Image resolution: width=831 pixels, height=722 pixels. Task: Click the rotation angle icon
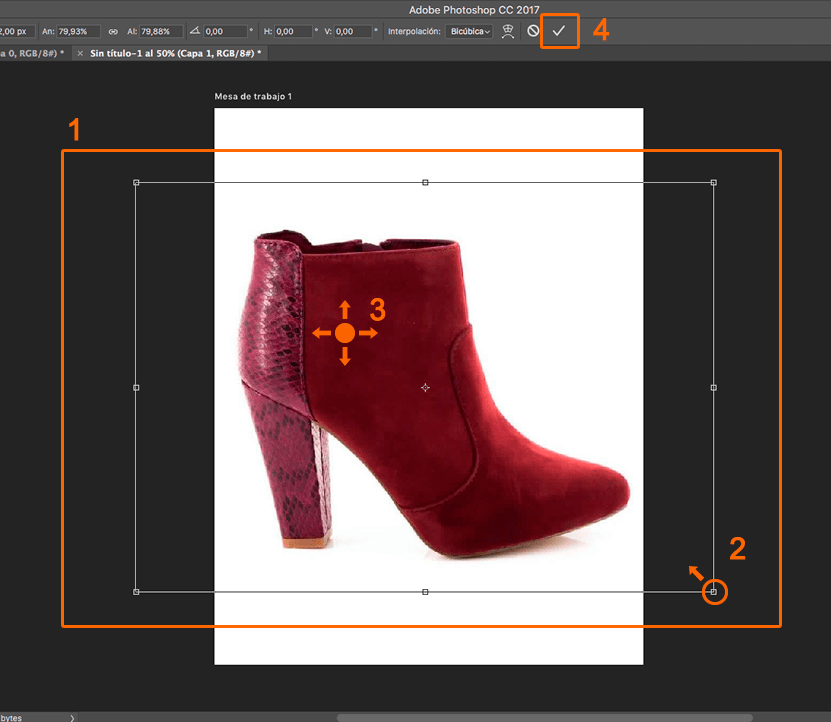tap(195, 32)
